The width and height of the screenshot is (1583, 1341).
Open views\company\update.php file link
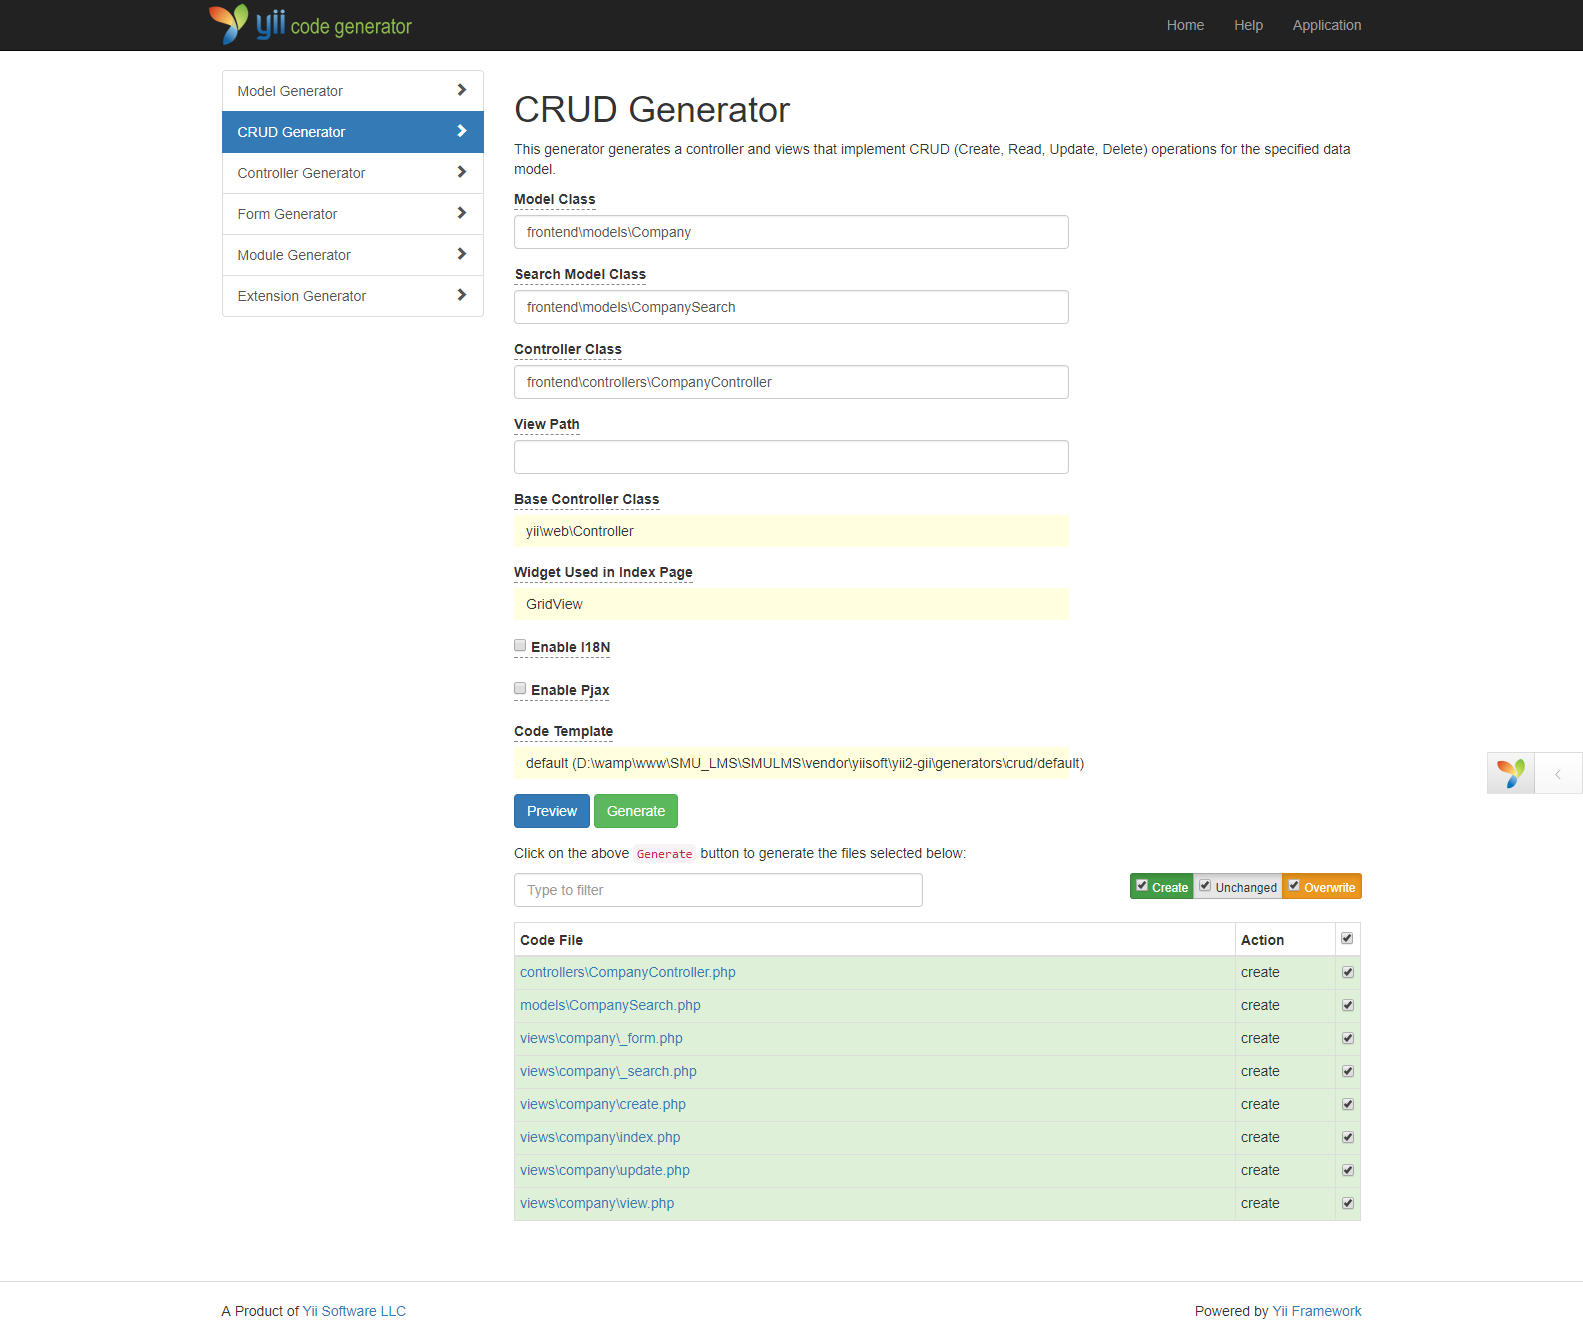point(605,1170)
